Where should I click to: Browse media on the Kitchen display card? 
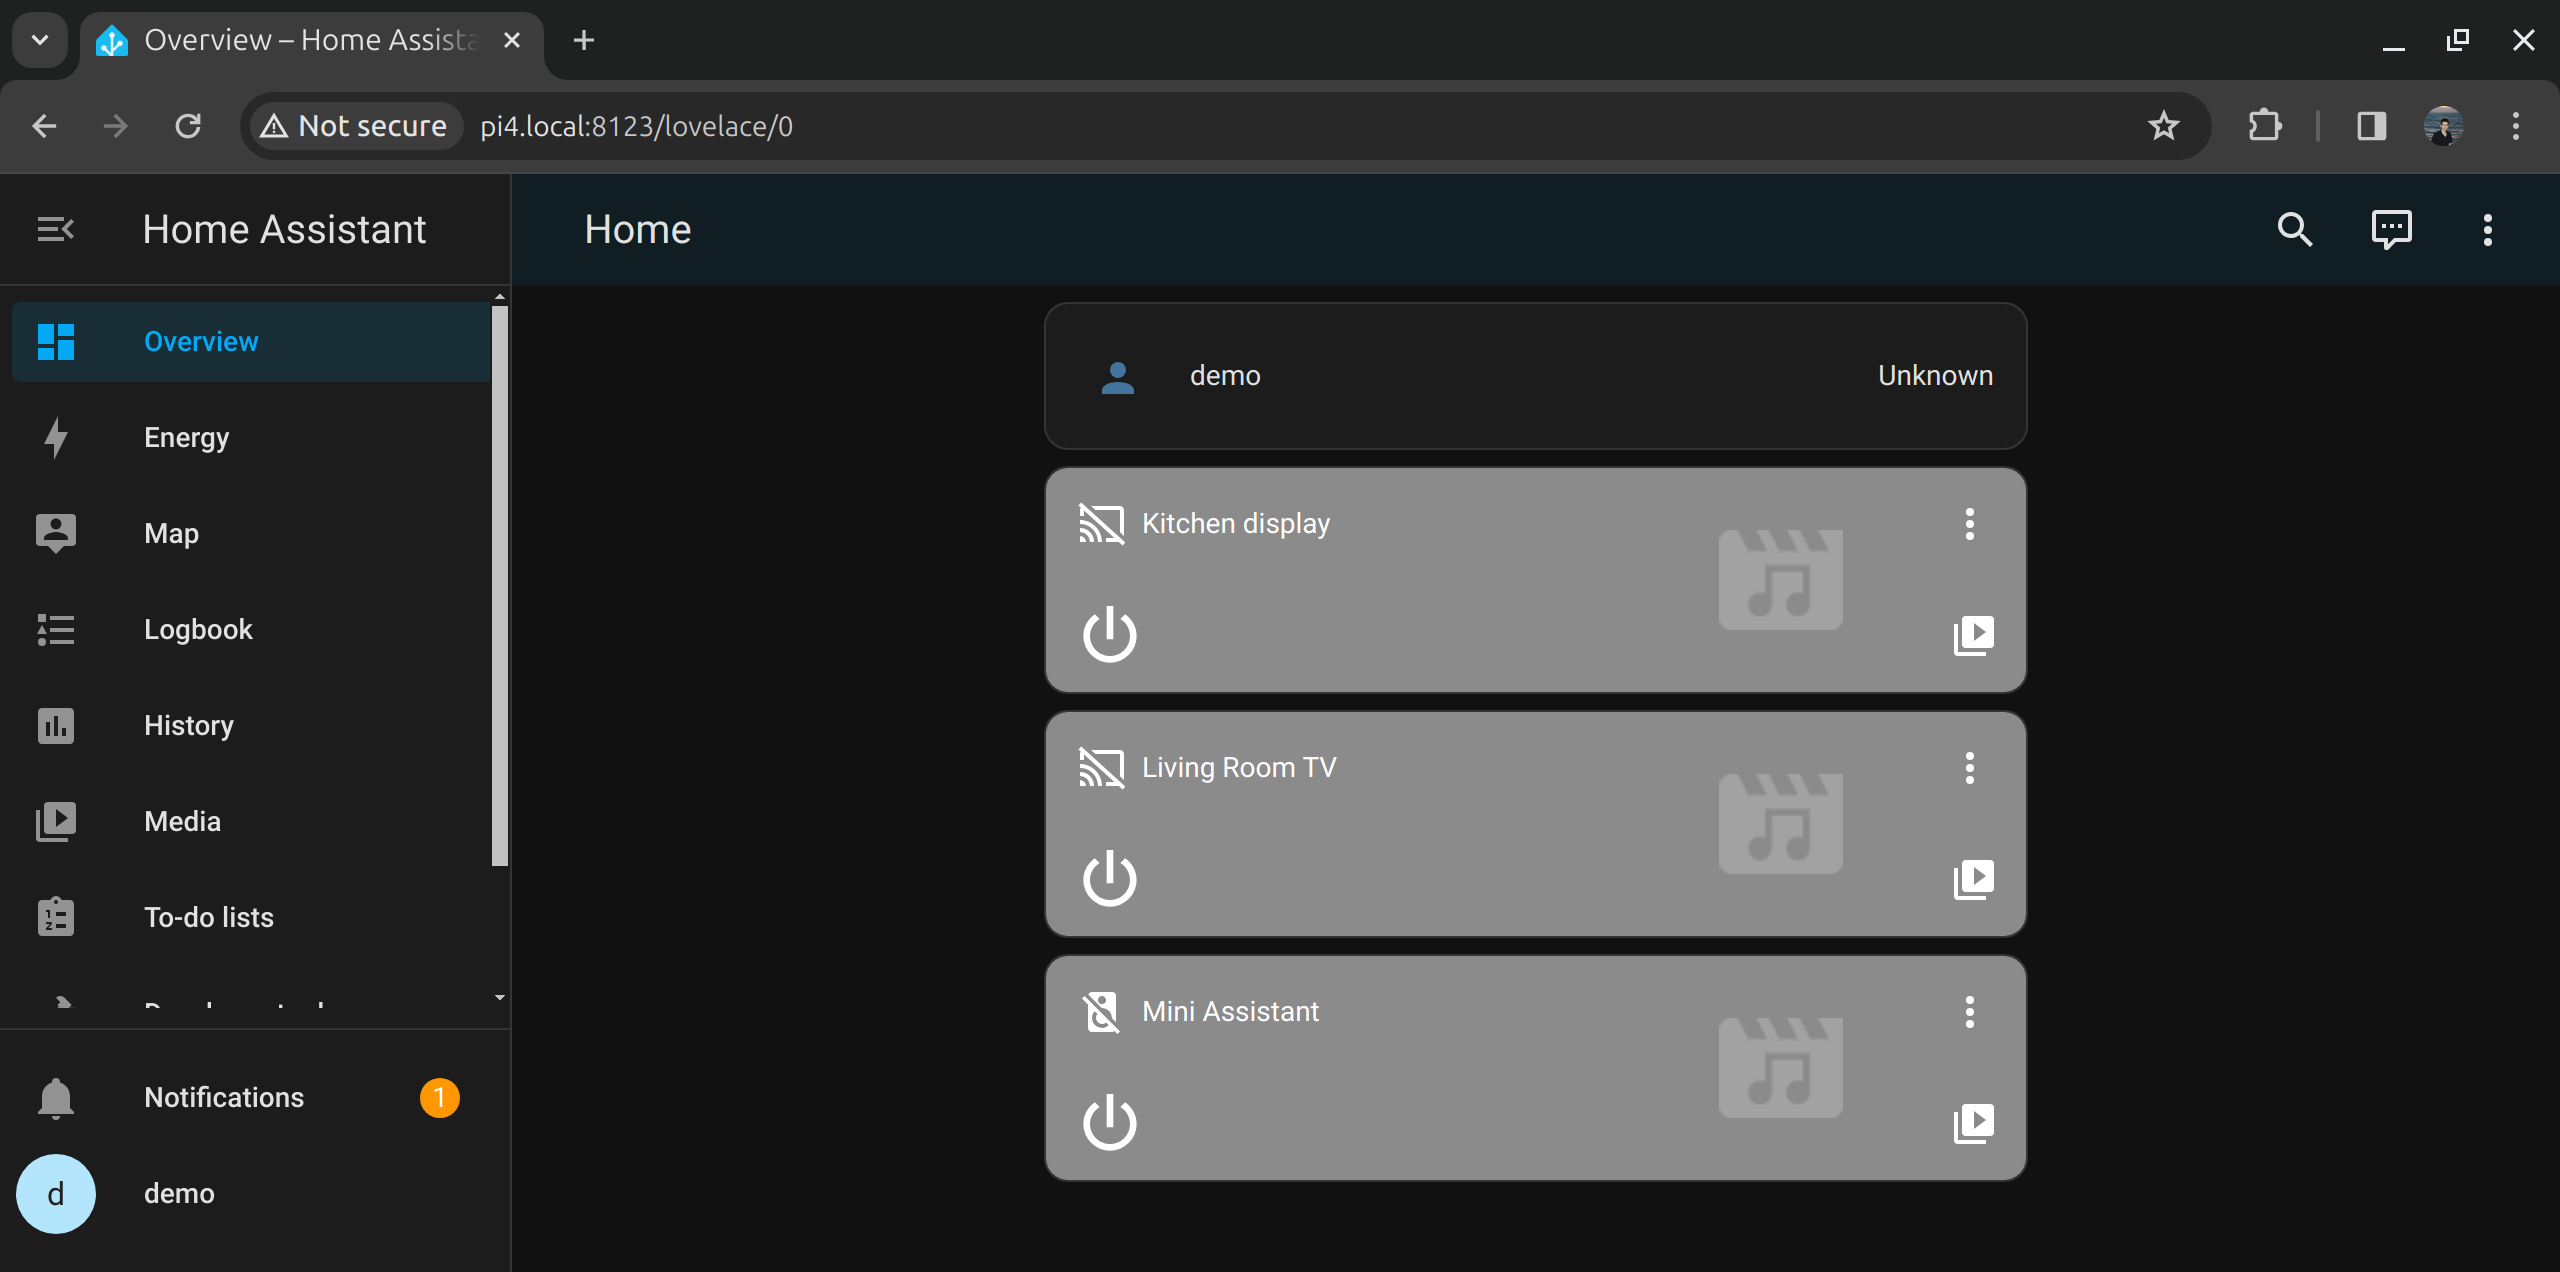1973,635
